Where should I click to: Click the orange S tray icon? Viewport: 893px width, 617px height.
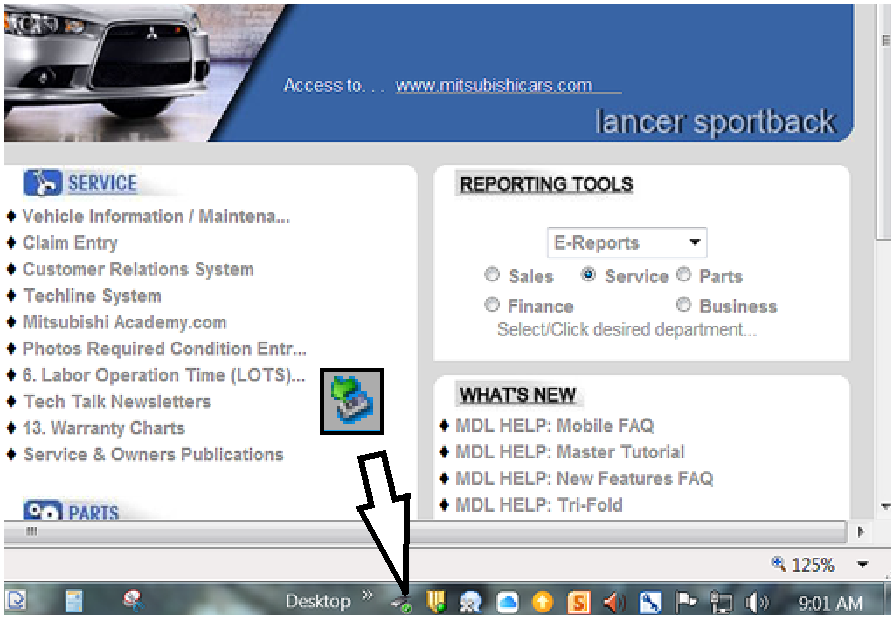point(578,601)
